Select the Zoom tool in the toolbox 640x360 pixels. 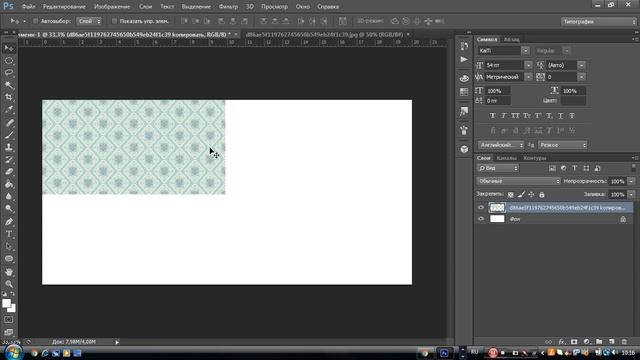(x=9, y=284)
